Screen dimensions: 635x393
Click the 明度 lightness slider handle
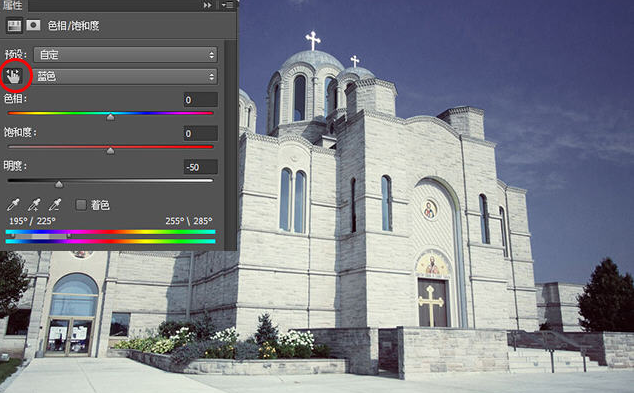tap(59, 184)
